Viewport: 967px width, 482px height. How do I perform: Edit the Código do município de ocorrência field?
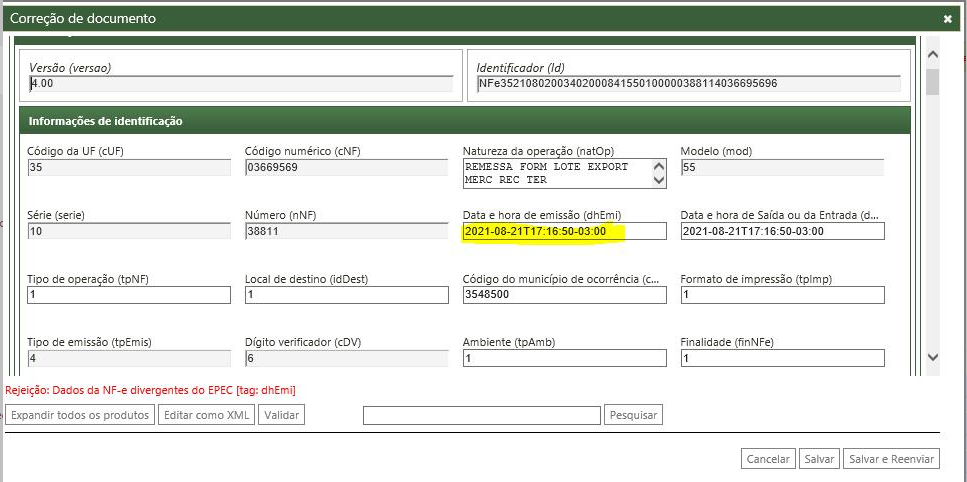click(x=564, y=295)
